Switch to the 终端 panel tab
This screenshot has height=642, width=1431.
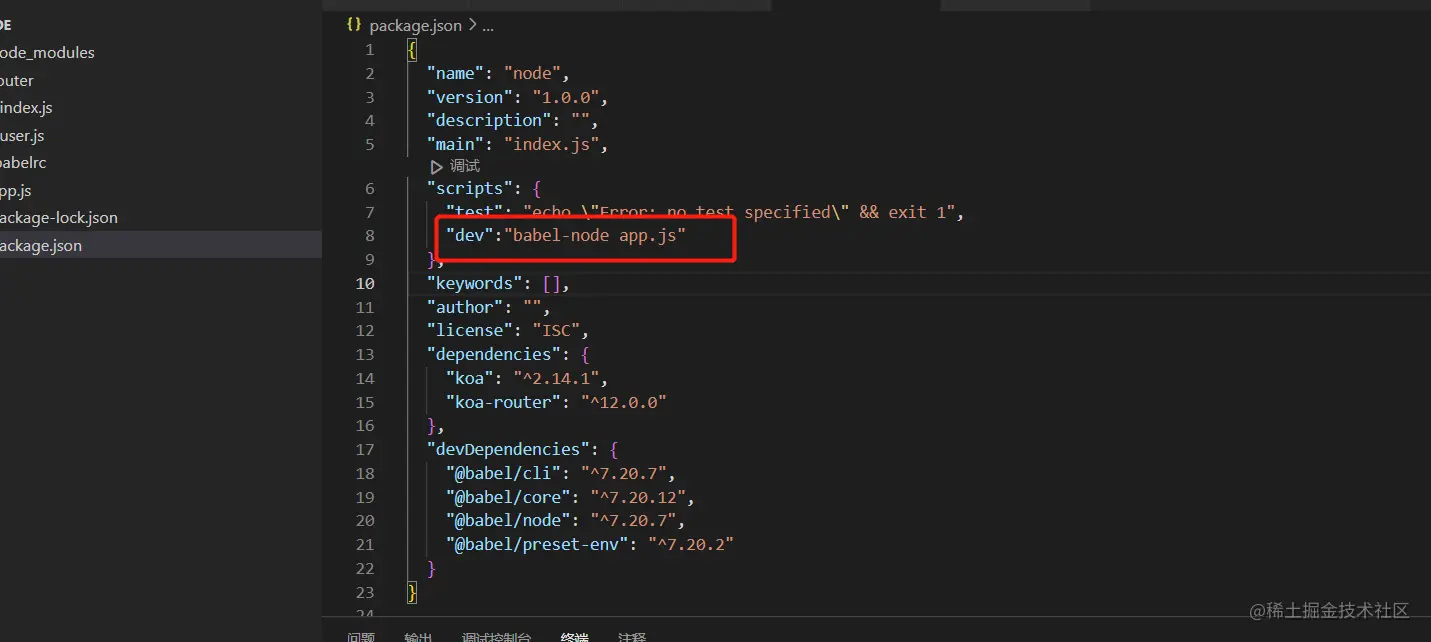(x=575, y=637)
